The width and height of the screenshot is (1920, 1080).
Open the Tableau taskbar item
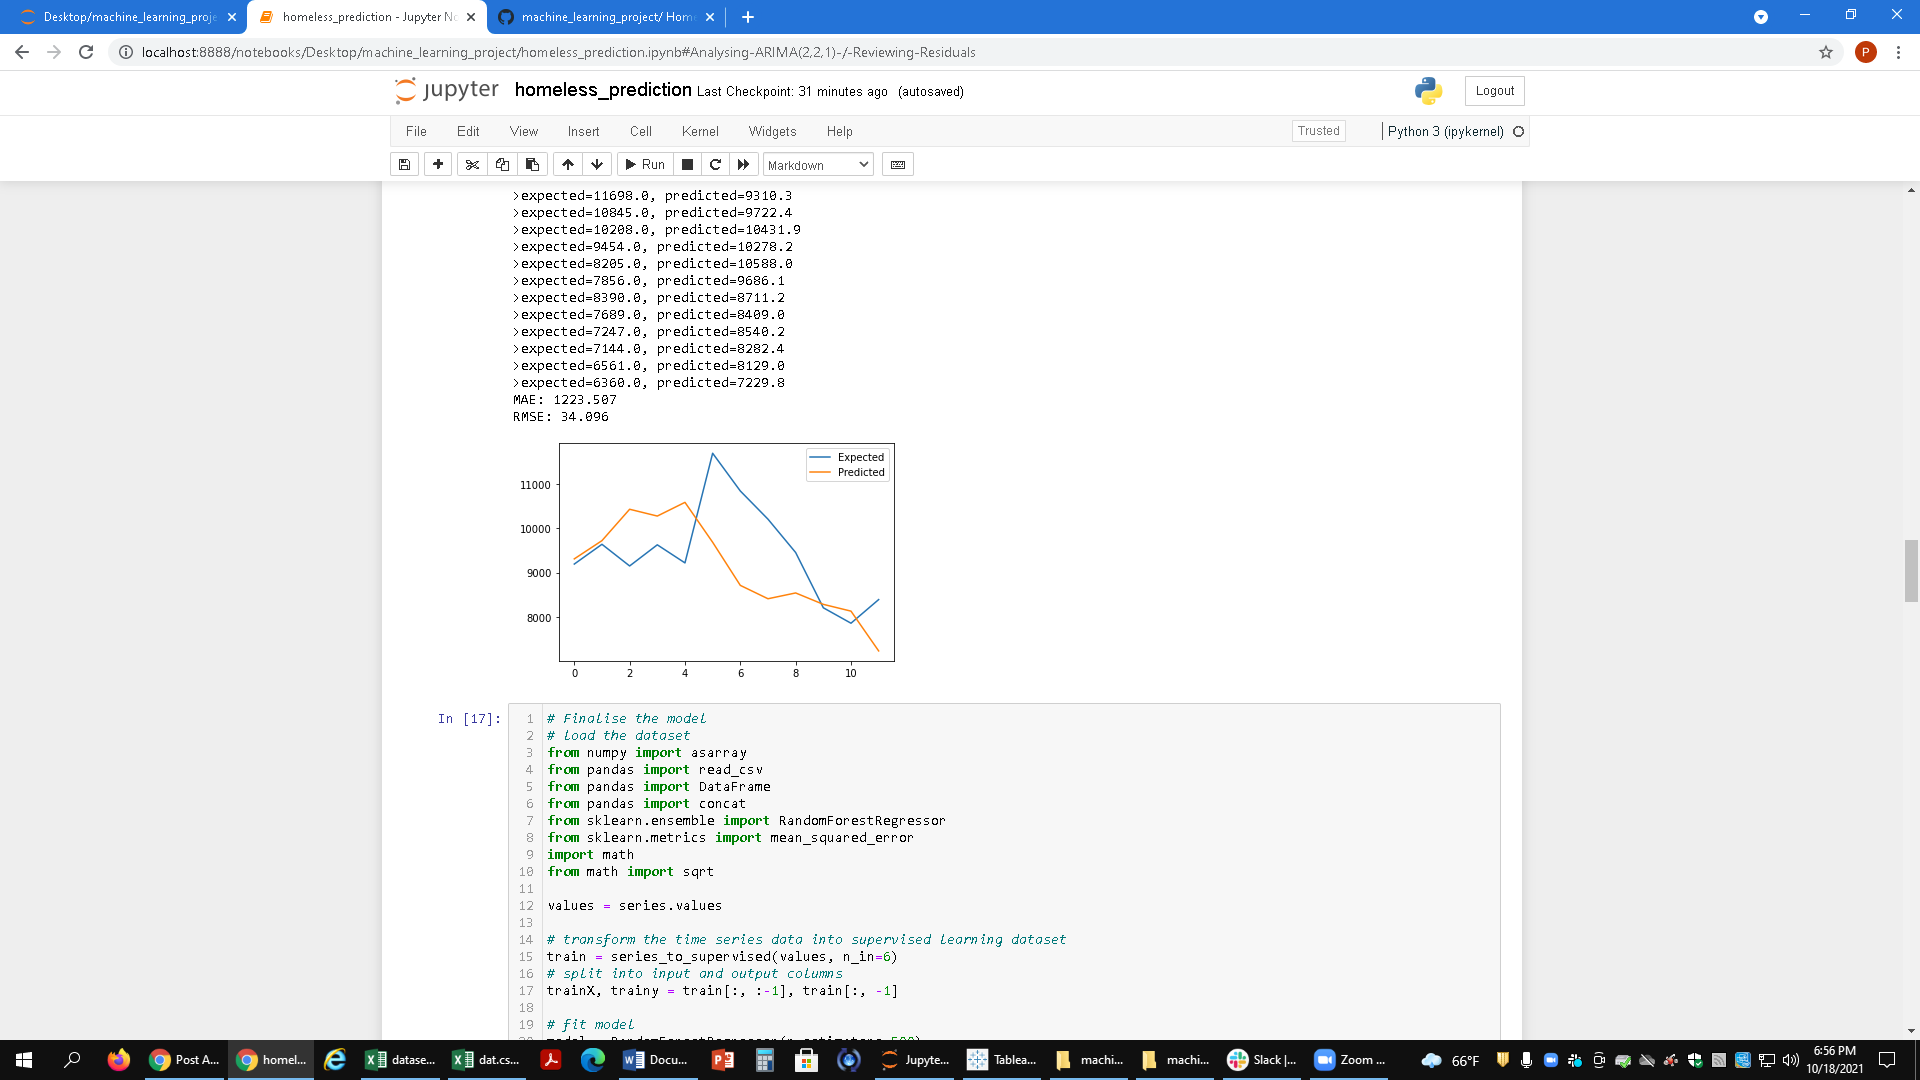tap(1001, 1060)
